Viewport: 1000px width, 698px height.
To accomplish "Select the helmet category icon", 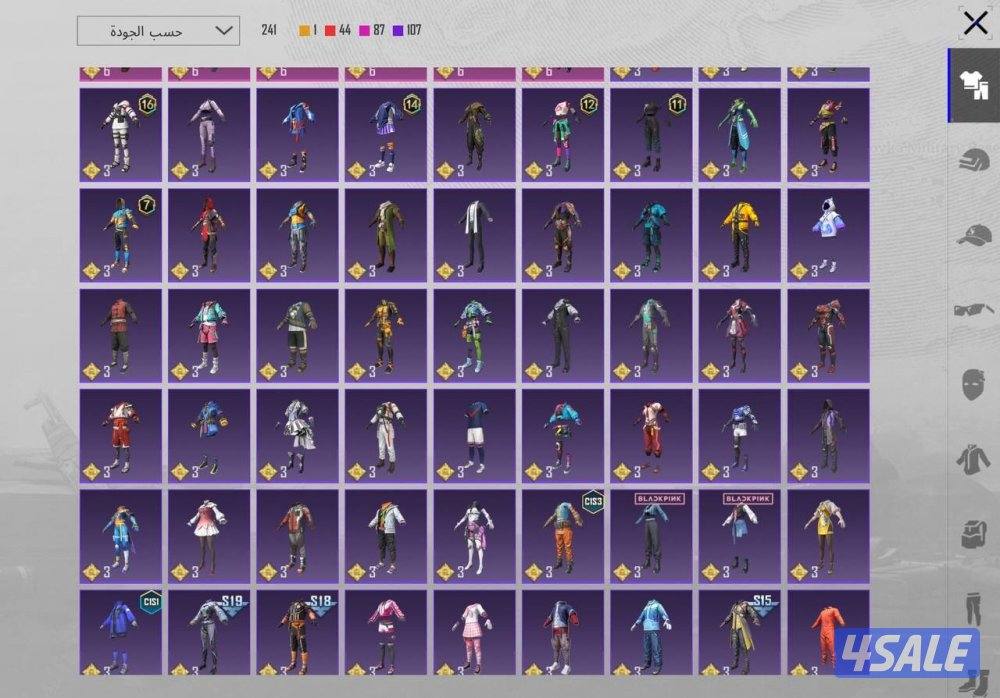I will [x=971, y=160].
